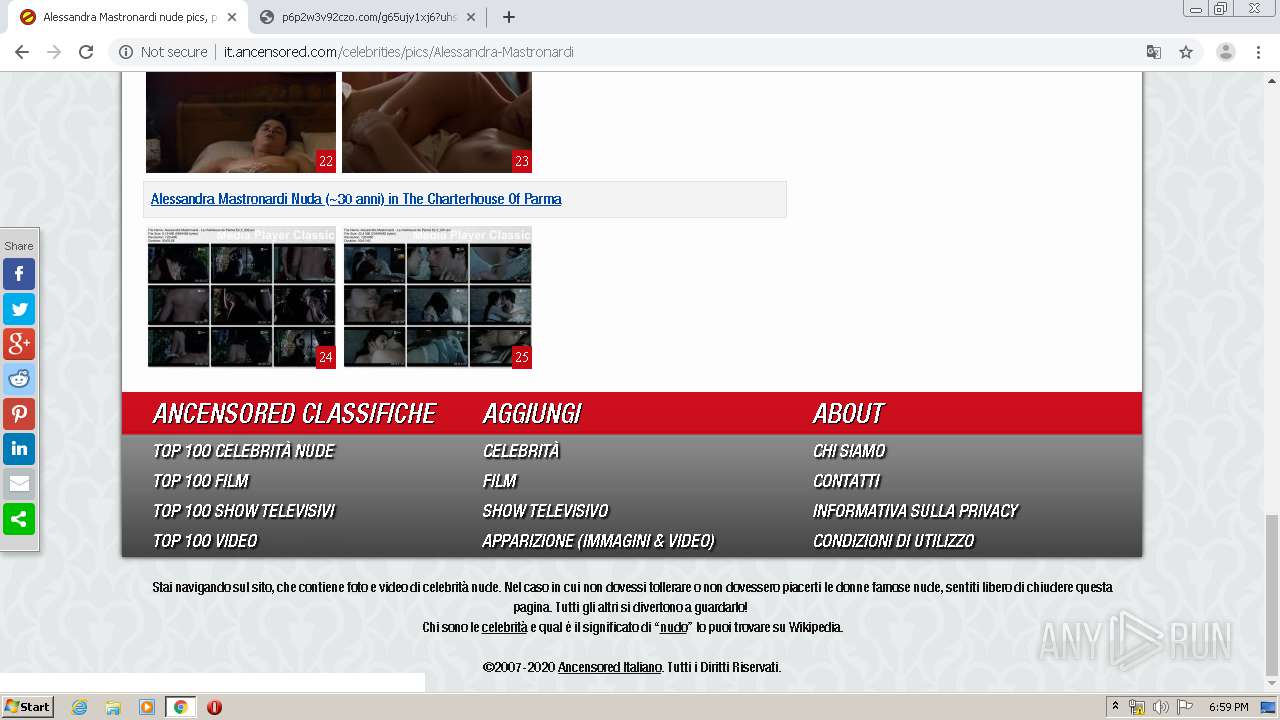Image resolution: width=1280 pixels, height=720 pixels.
Task: Click the vertical page scrollbar thumb
Action: coord(1271,594)
